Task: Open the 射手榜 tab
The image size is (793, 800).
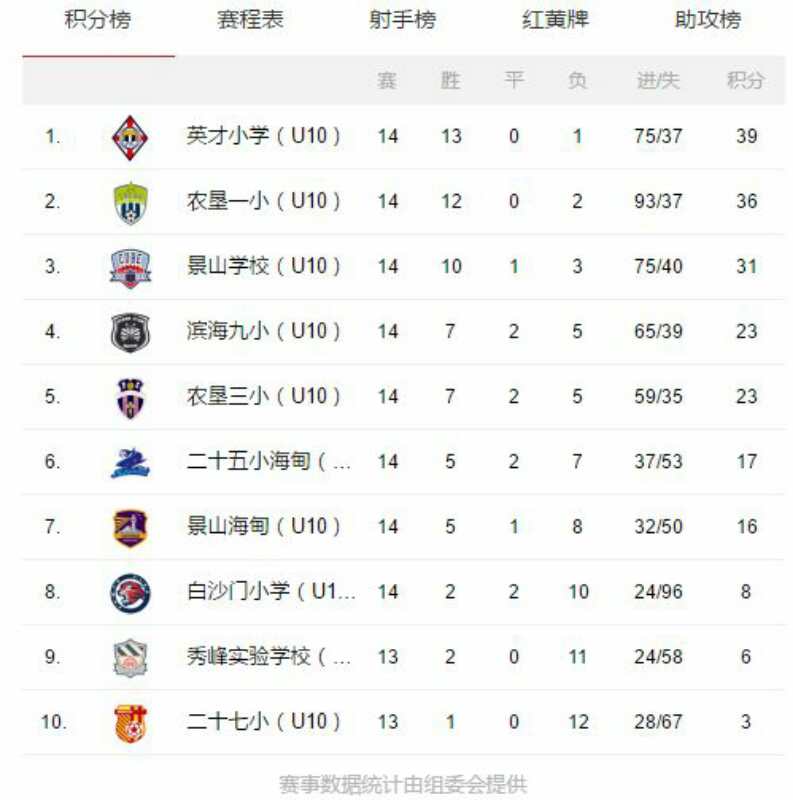Action: click(x=403, y=20)
